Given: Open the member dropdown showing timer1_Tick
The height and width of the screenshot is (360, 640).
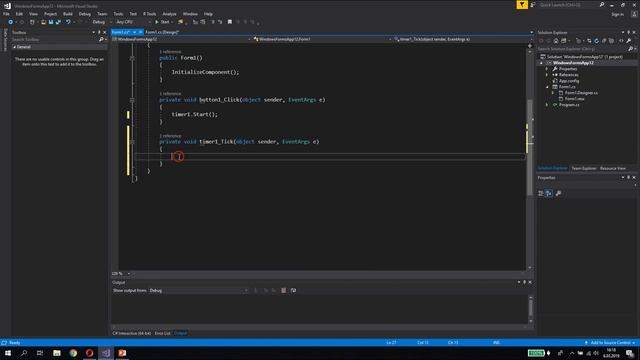Looking at the screenshot, I should pyautogui.click(x=462, y=39).
